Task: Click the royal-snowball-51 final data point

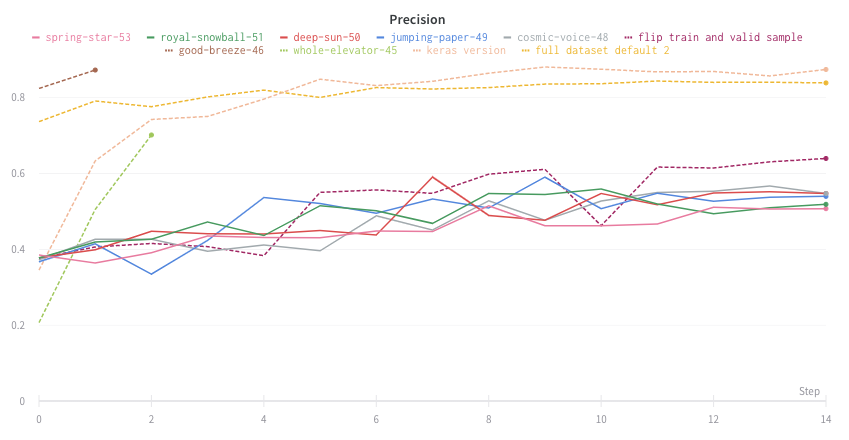Action: (x=826, y=204)
